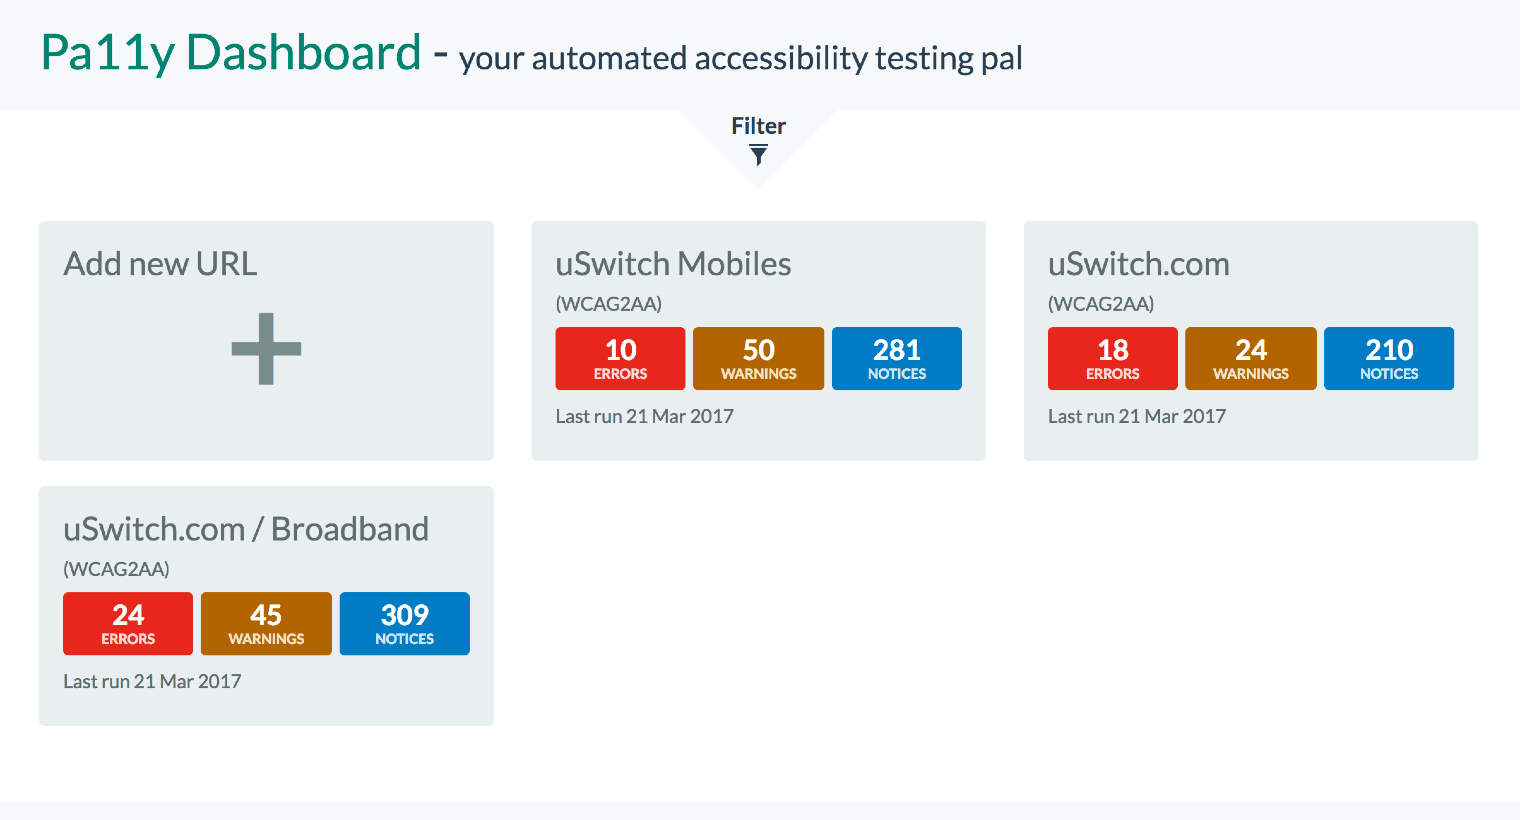
Task: Click the WCAG2AA label under uSwitch.com
Action: click(1100, 304)
